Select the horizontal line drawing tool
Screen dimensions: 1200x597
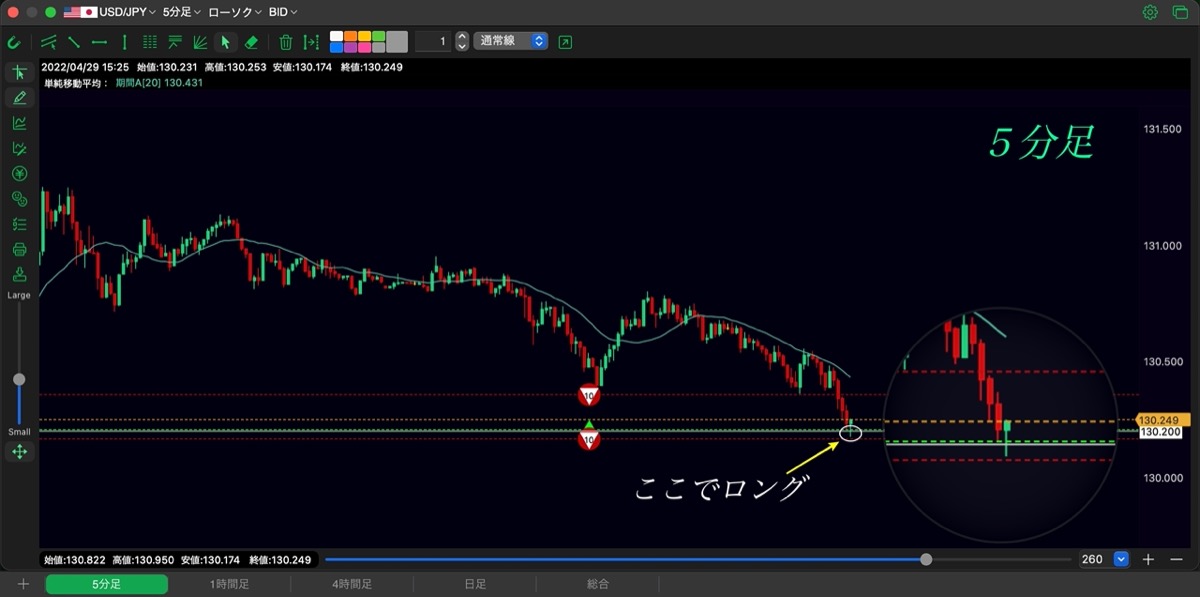coord(99,42)
